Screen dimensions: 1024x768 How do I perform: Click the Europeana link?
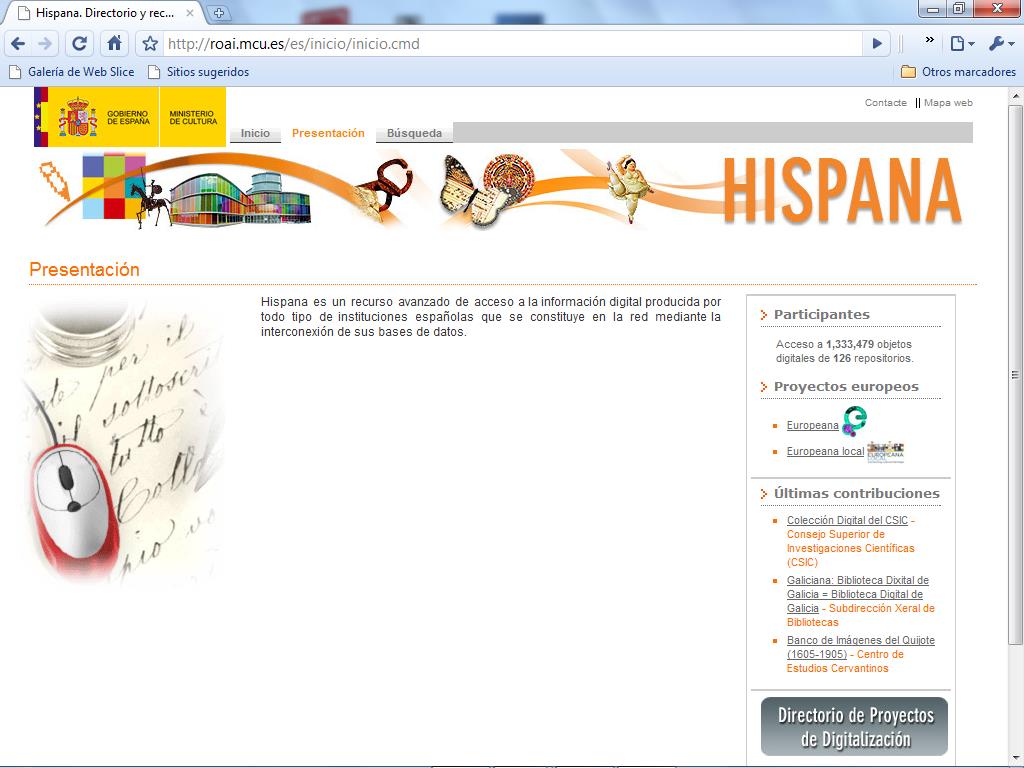point(812,425)
